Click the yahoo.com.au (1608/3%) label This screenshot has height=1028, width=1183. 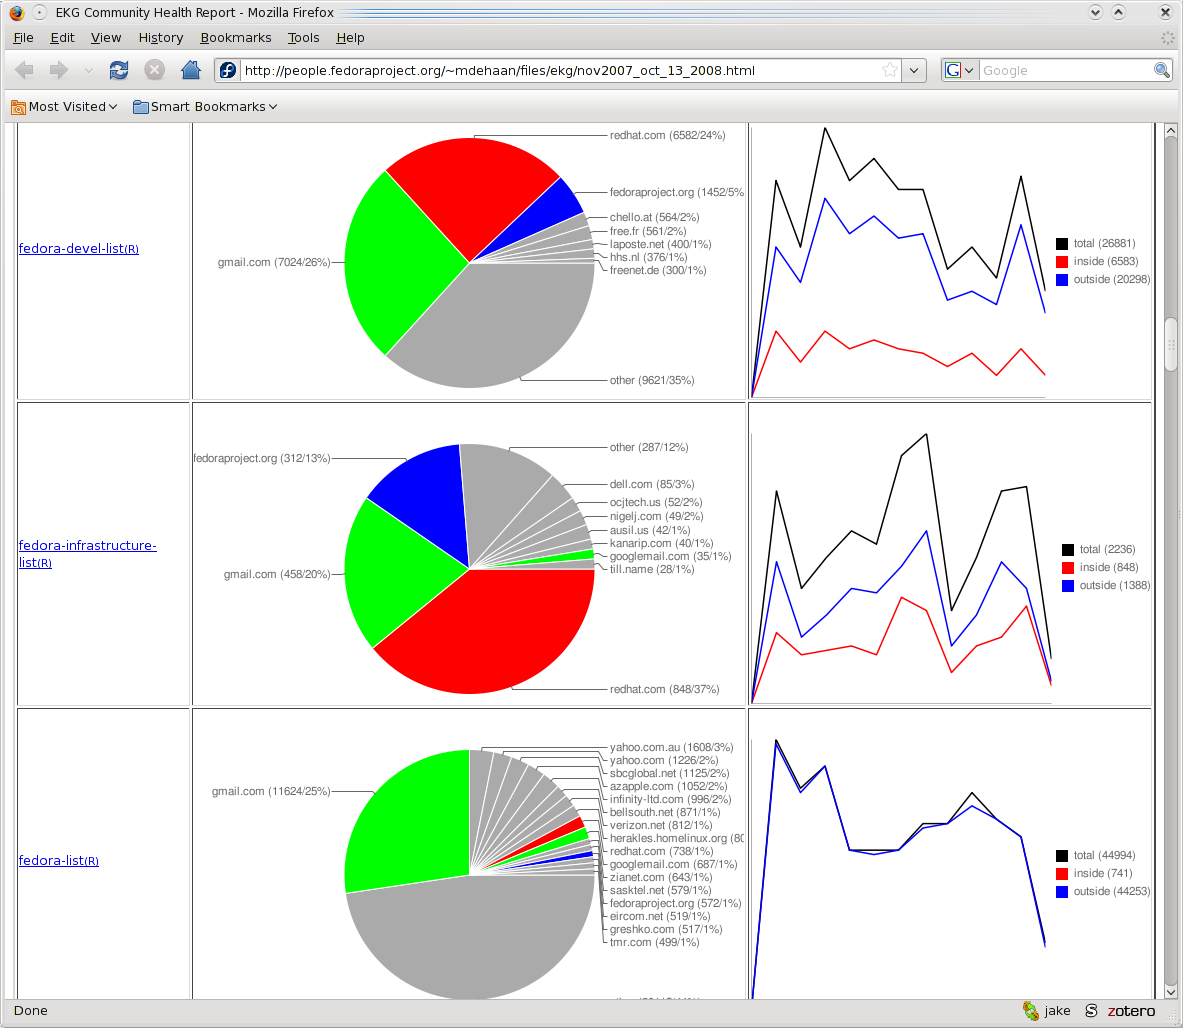point(671,747)
